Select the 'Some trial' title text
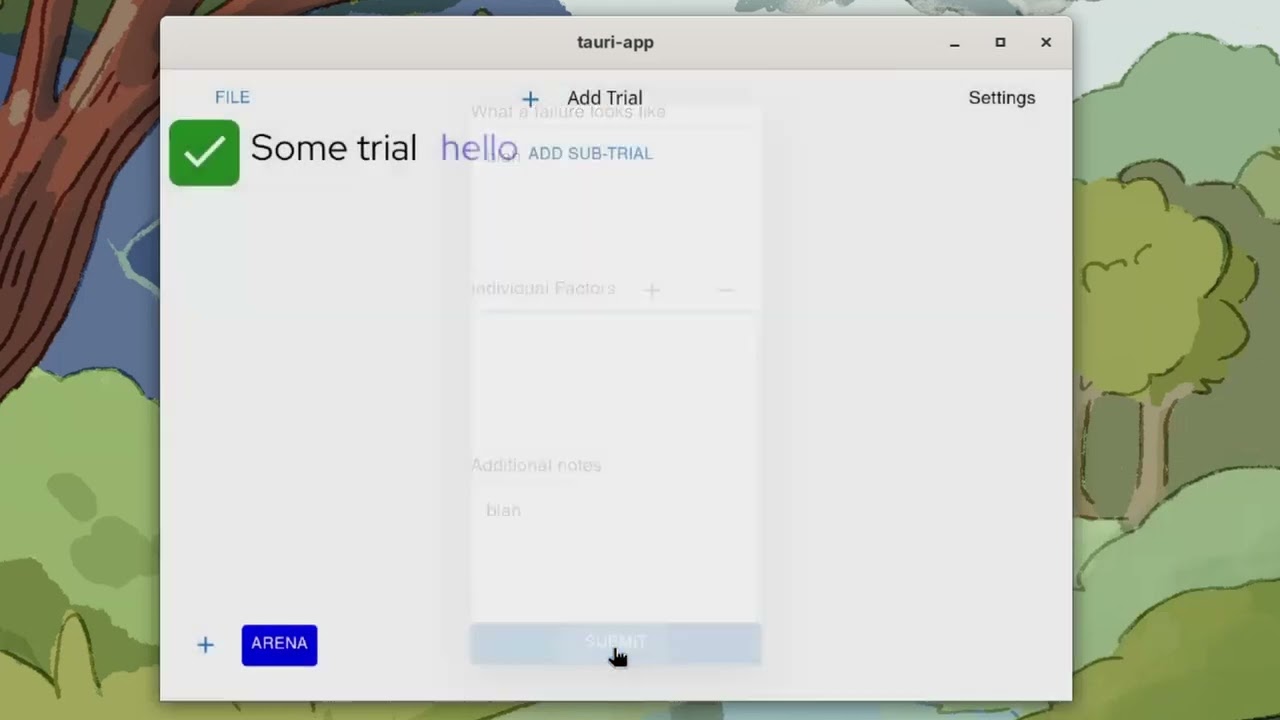The width and height of the screenshot is (1280, 720). pos(333,148)
